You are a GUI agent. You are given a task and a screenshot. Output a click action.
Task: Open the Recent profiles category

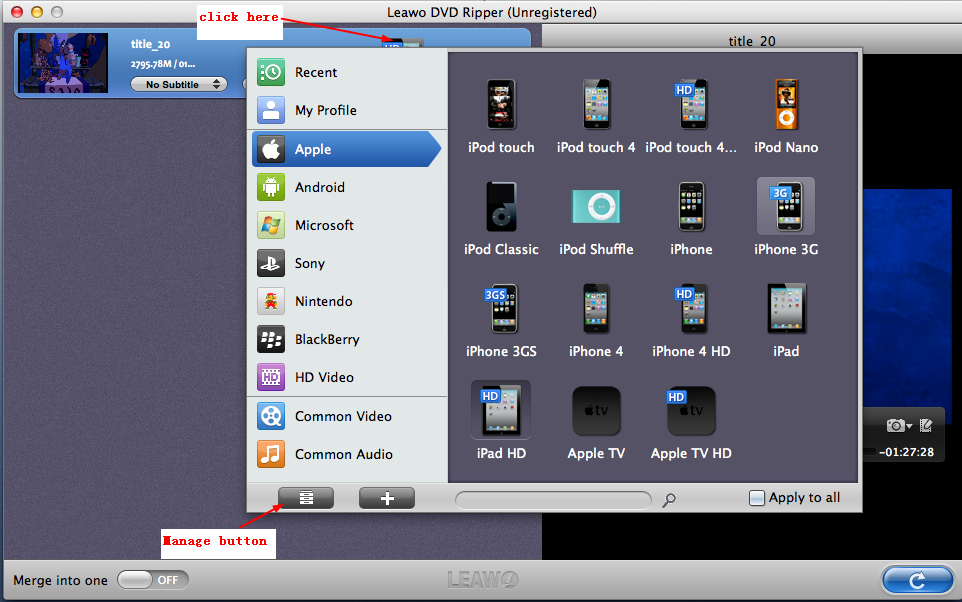point(347,72)
